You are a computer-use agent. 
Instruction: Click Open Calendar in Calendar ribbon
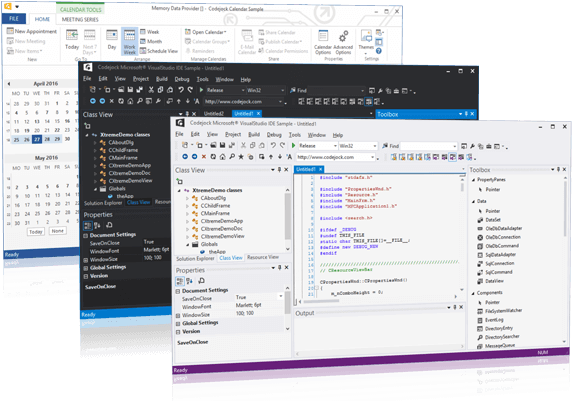pyautogui.click(x=205, y=32)
